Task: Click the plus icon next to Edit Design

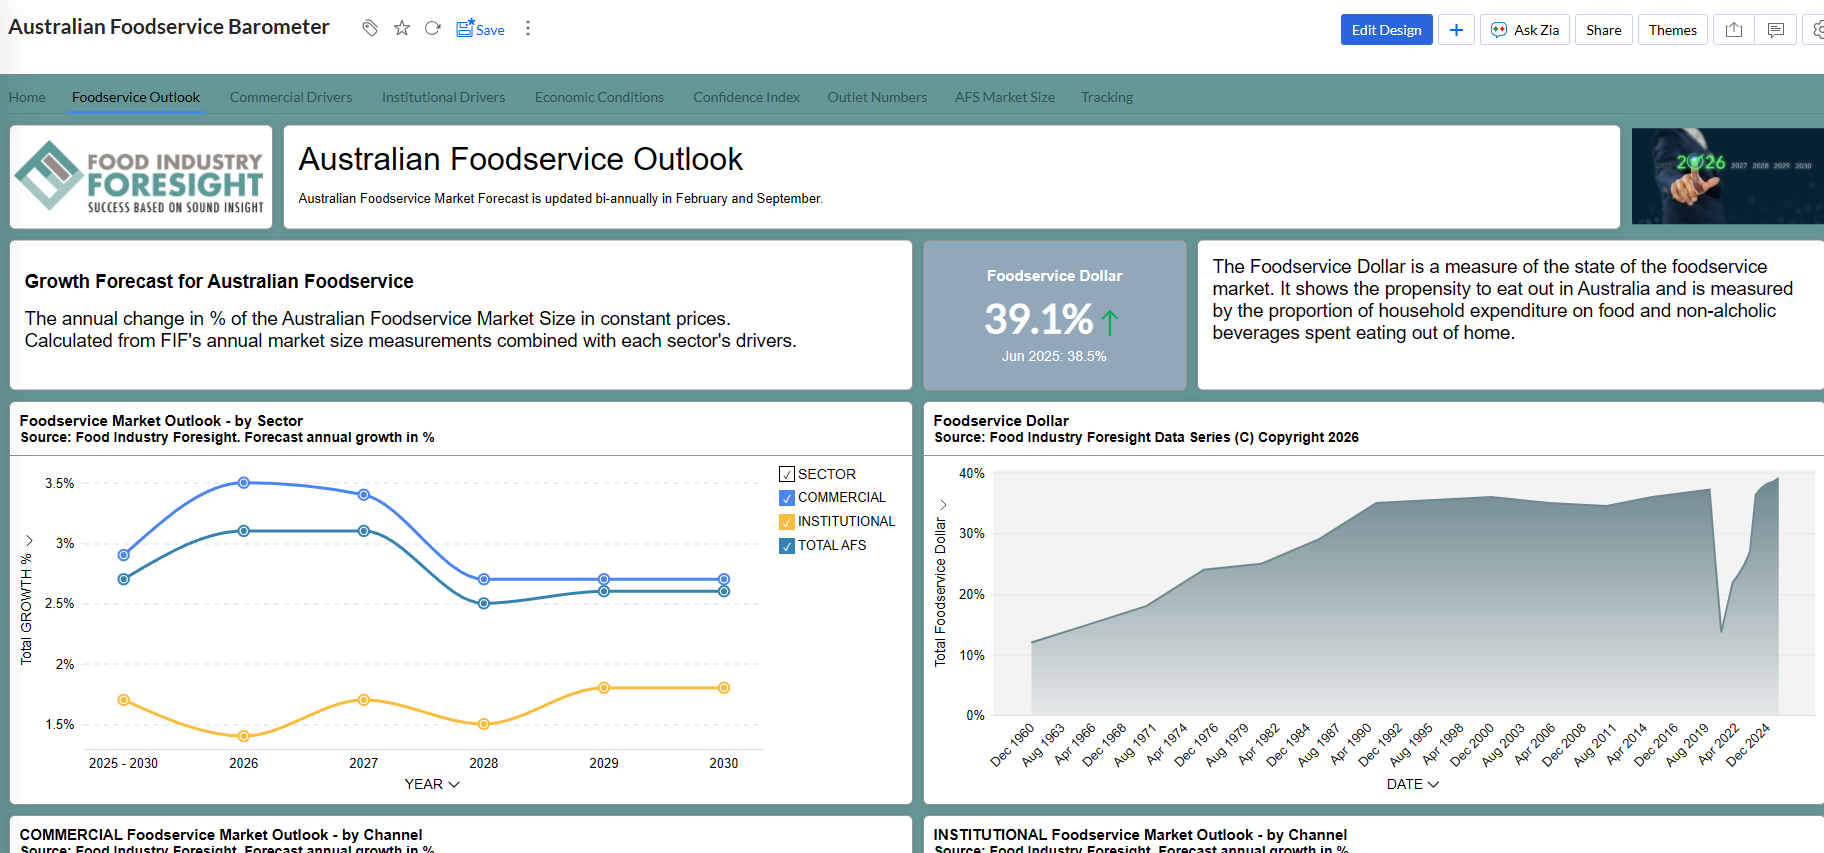Action: (x=1456, y=30)
